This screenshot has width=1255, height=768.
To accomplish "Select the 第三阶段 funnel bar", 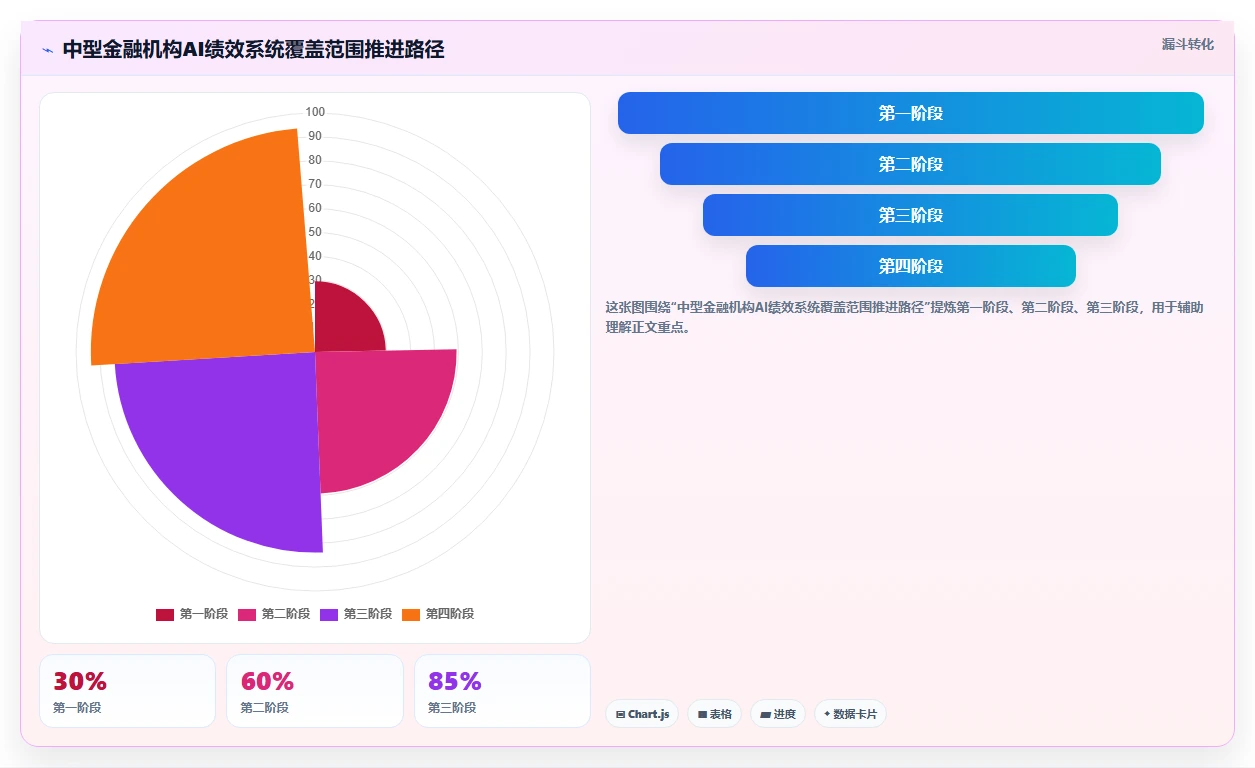I will click(x=911, y=215).
